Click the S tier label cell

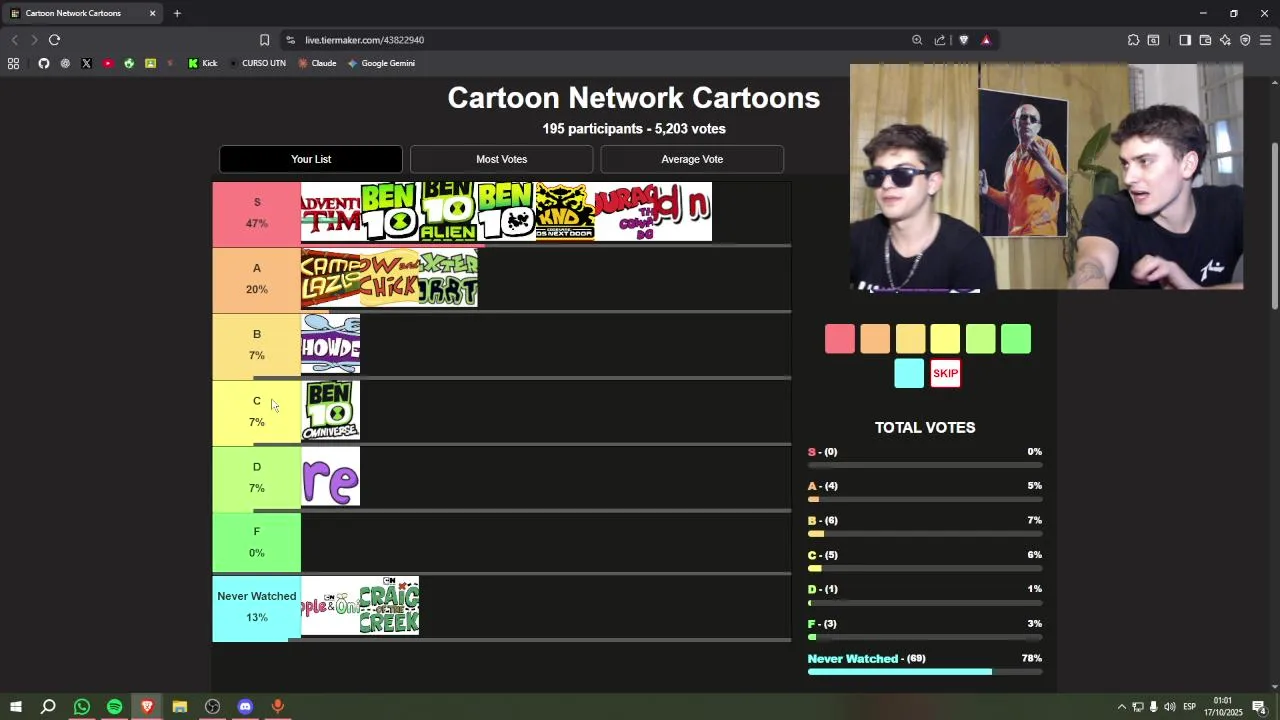tap(256, 213)
